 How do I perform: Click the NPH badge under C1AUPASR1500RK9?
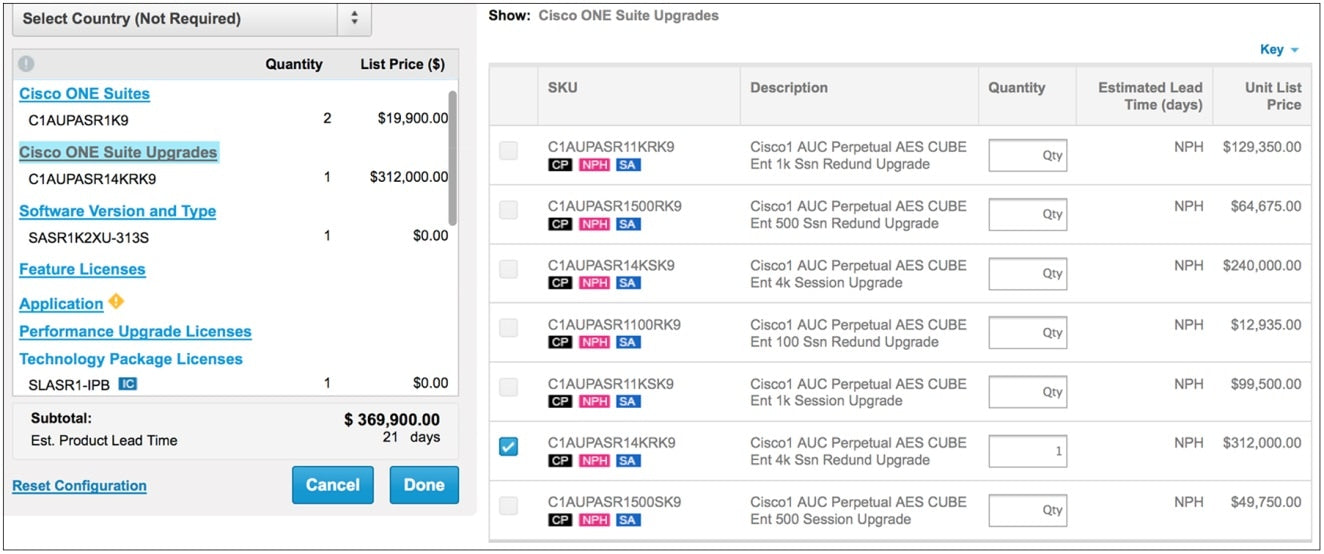(x=593, y=224)
